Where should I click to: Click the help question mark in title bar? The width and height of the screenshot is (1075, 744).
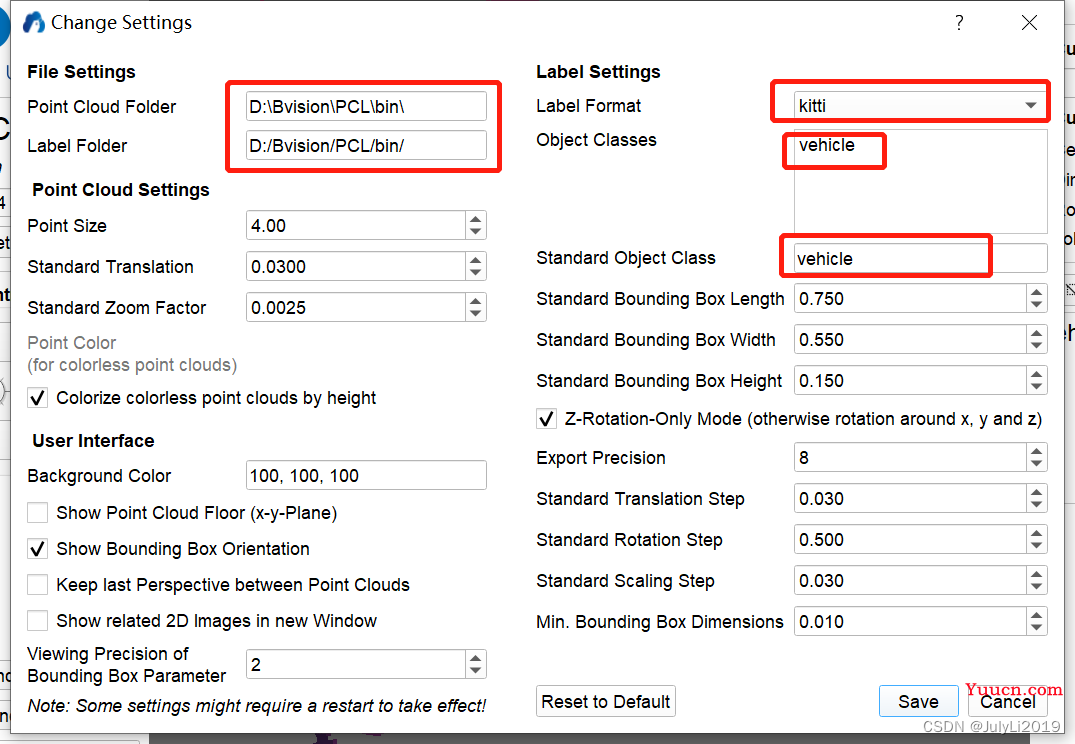(x=959, y=23)
